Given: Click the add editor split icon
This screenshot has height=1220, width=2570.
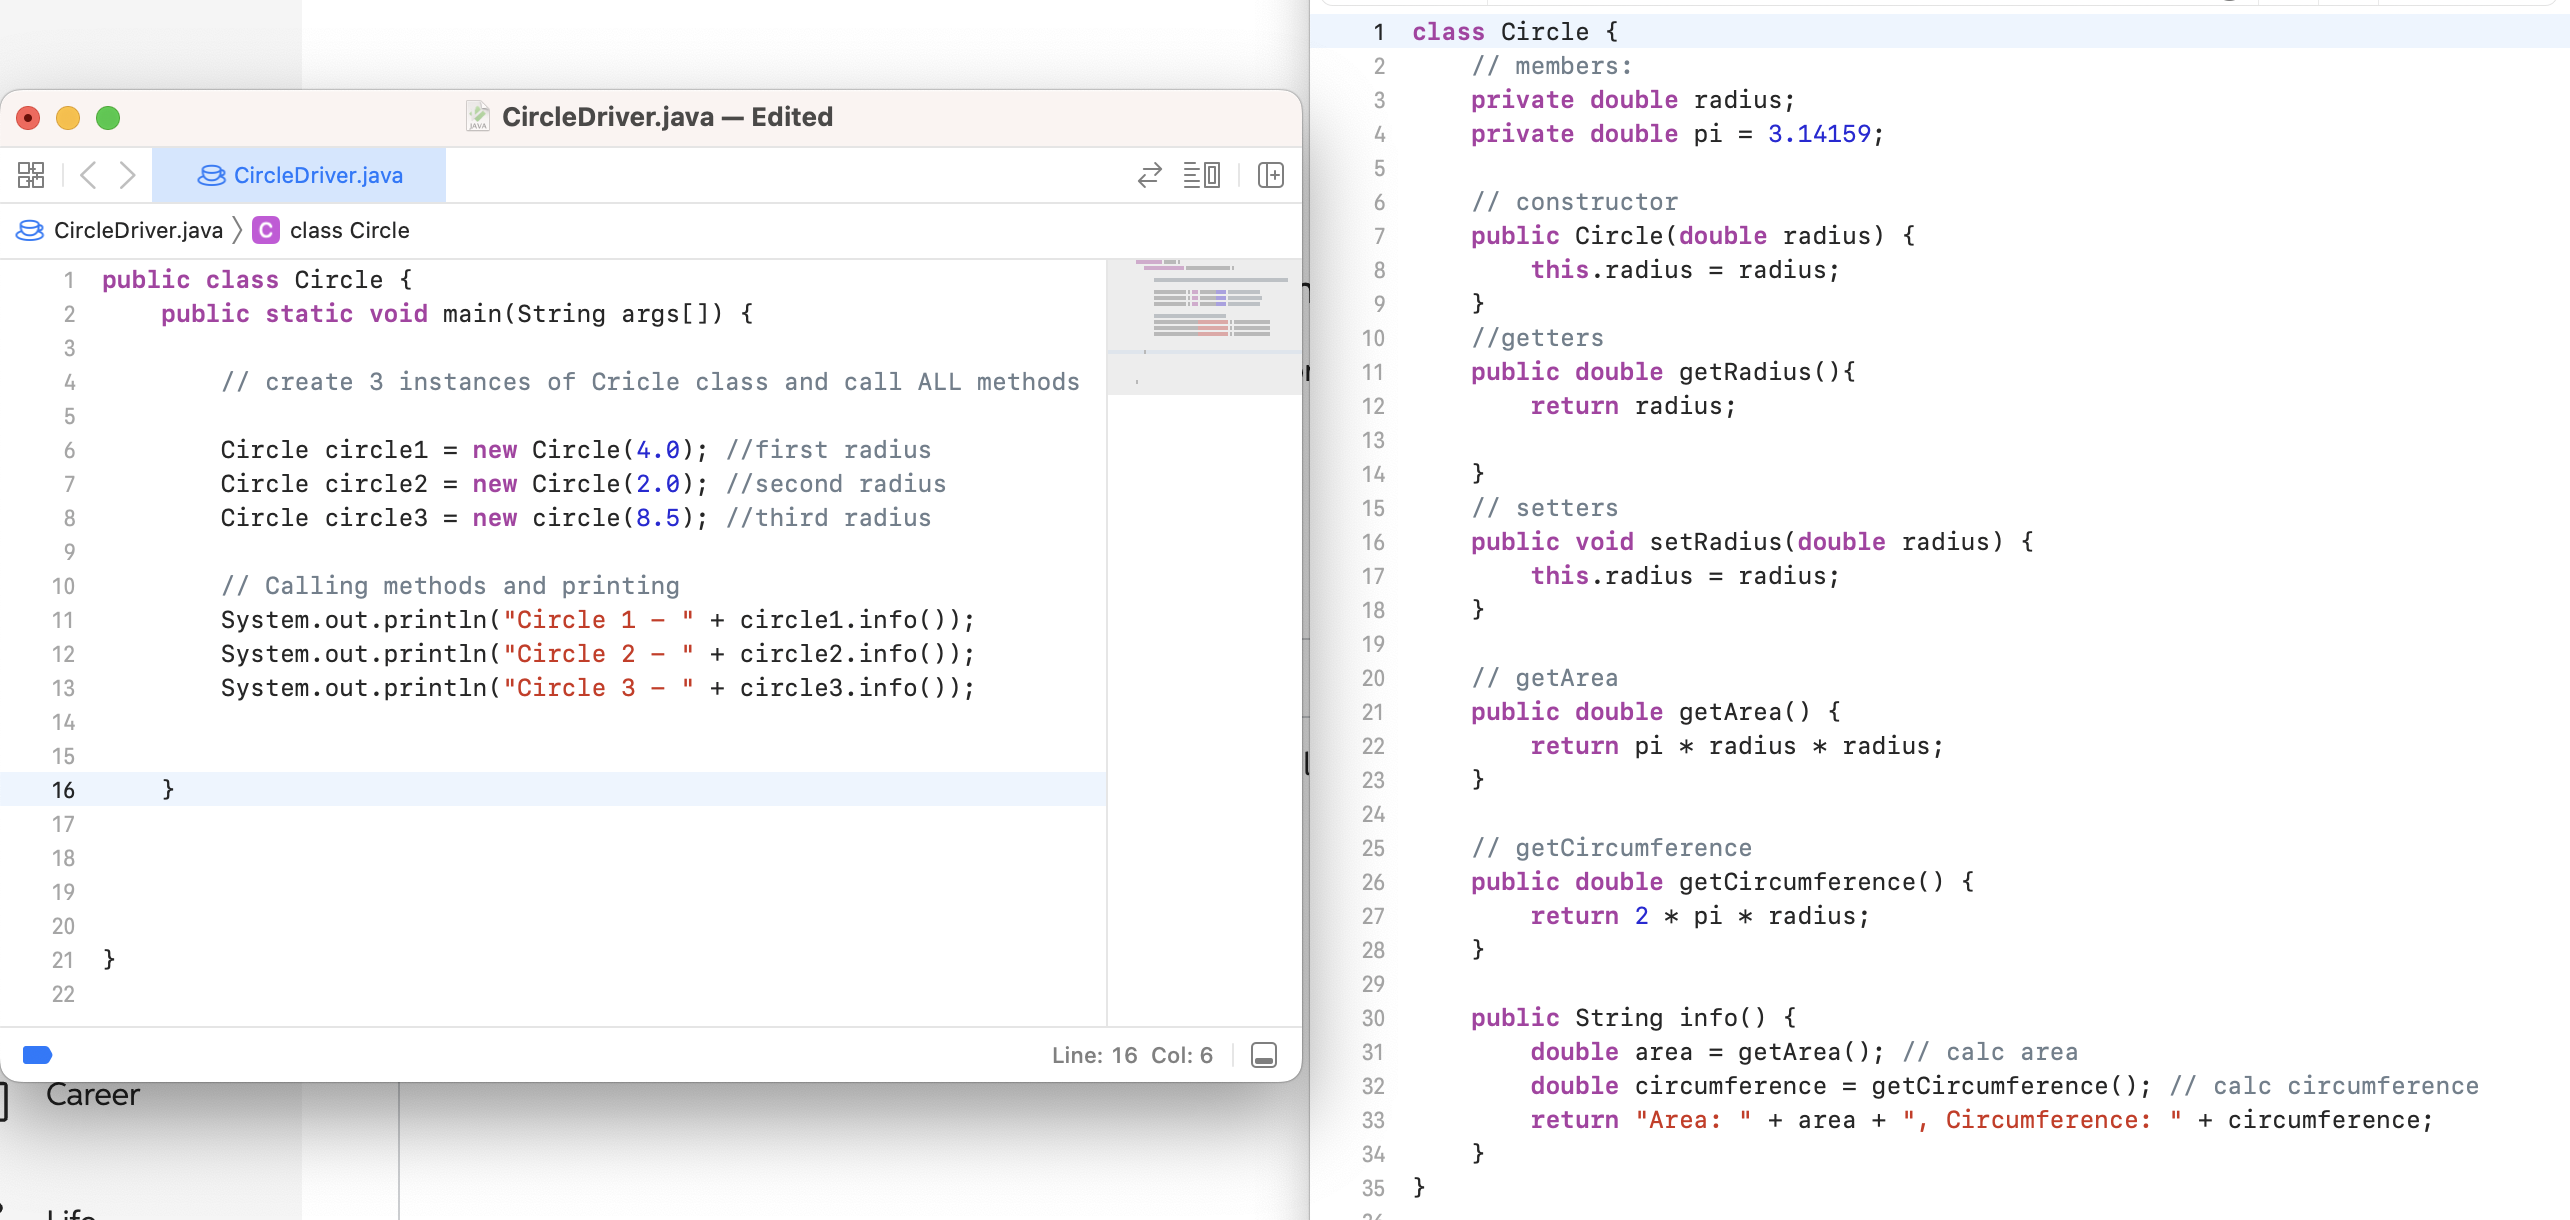Looking at the screenshot, I should [x=1272, y=175].
